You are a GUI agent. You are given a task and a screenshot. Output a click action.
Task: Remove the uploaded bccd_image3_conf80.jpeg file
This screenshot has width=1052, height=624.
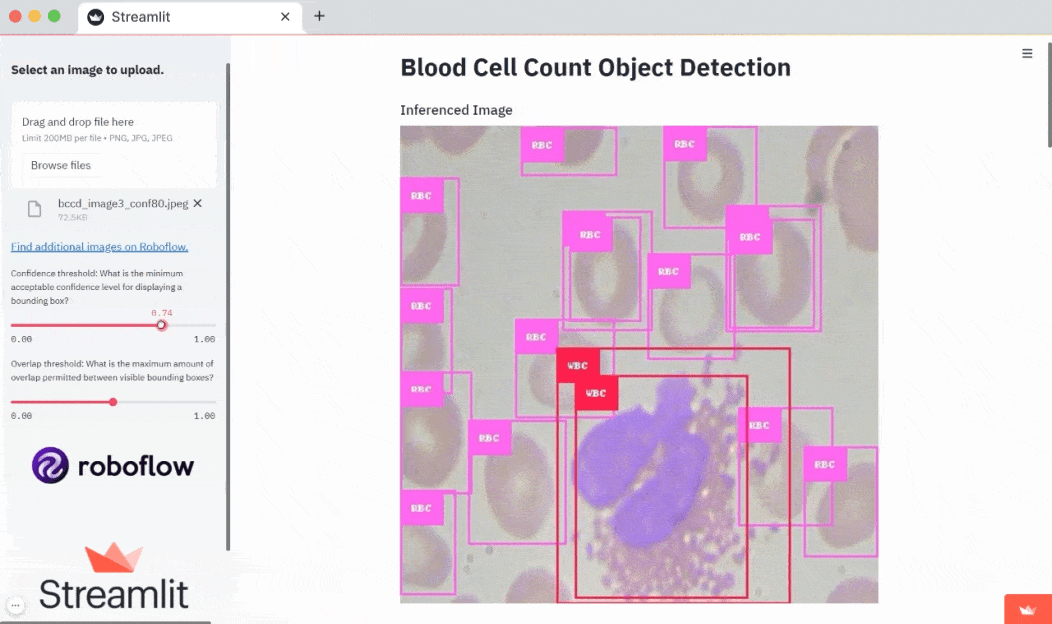[197, 203]
